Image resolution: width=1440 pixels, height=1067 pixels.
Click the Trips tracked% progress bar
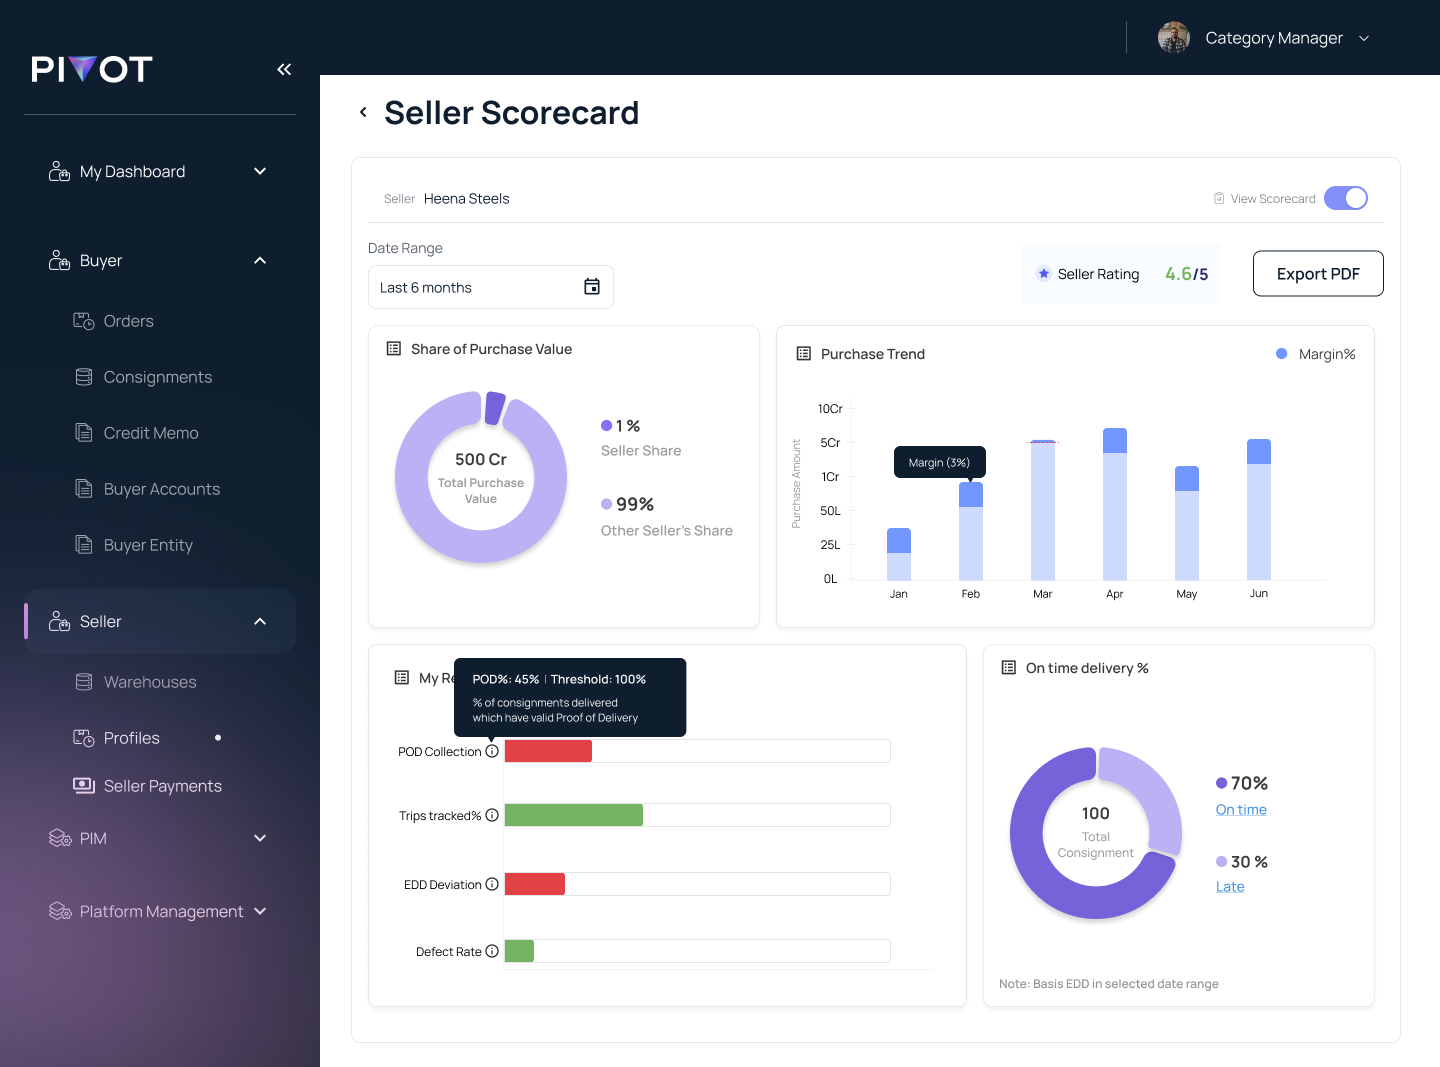[697, 815]
